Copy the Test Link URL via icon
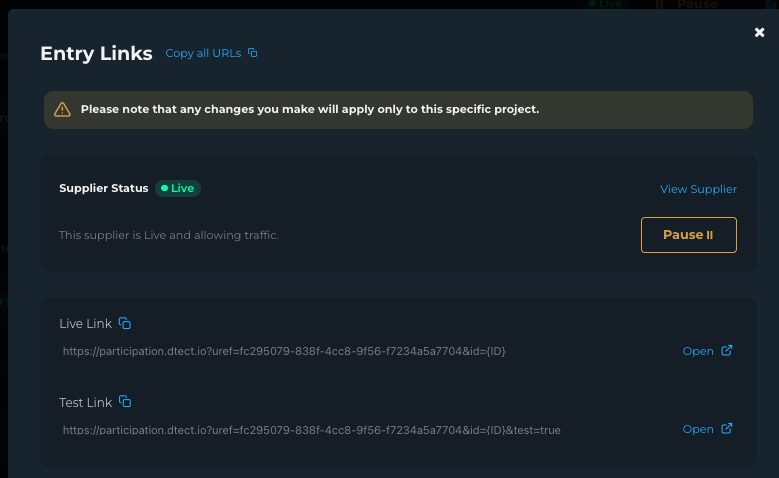 click(125, 401)
